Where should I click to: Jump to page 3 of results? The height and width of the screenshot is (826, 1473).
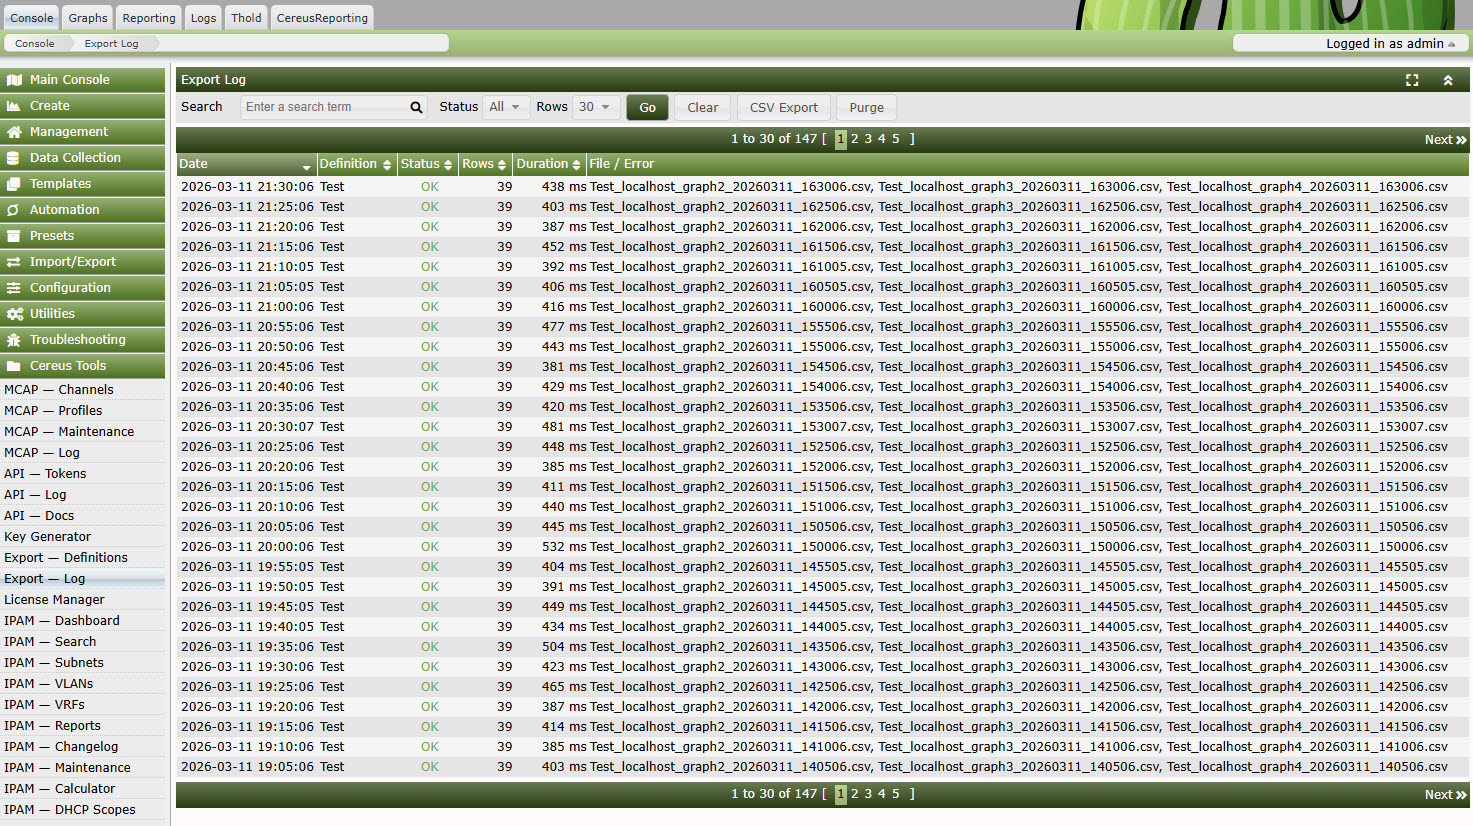pos(867,139)
